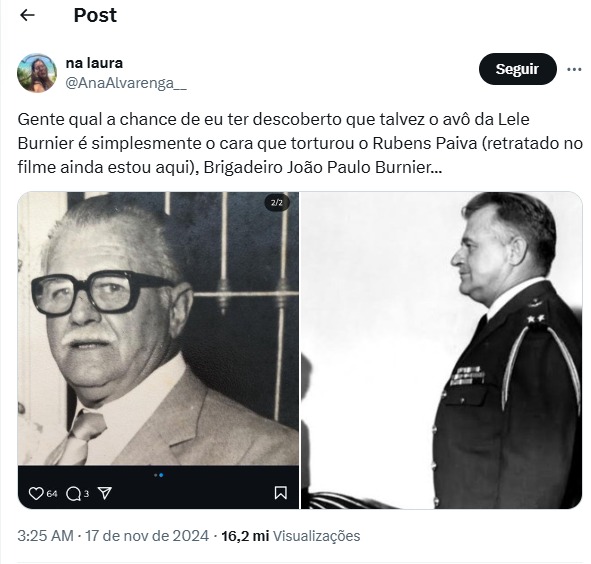Click the 16,2 mi Visualizações count
This screenshot has height=564, width=591.
tap(291, 536)
